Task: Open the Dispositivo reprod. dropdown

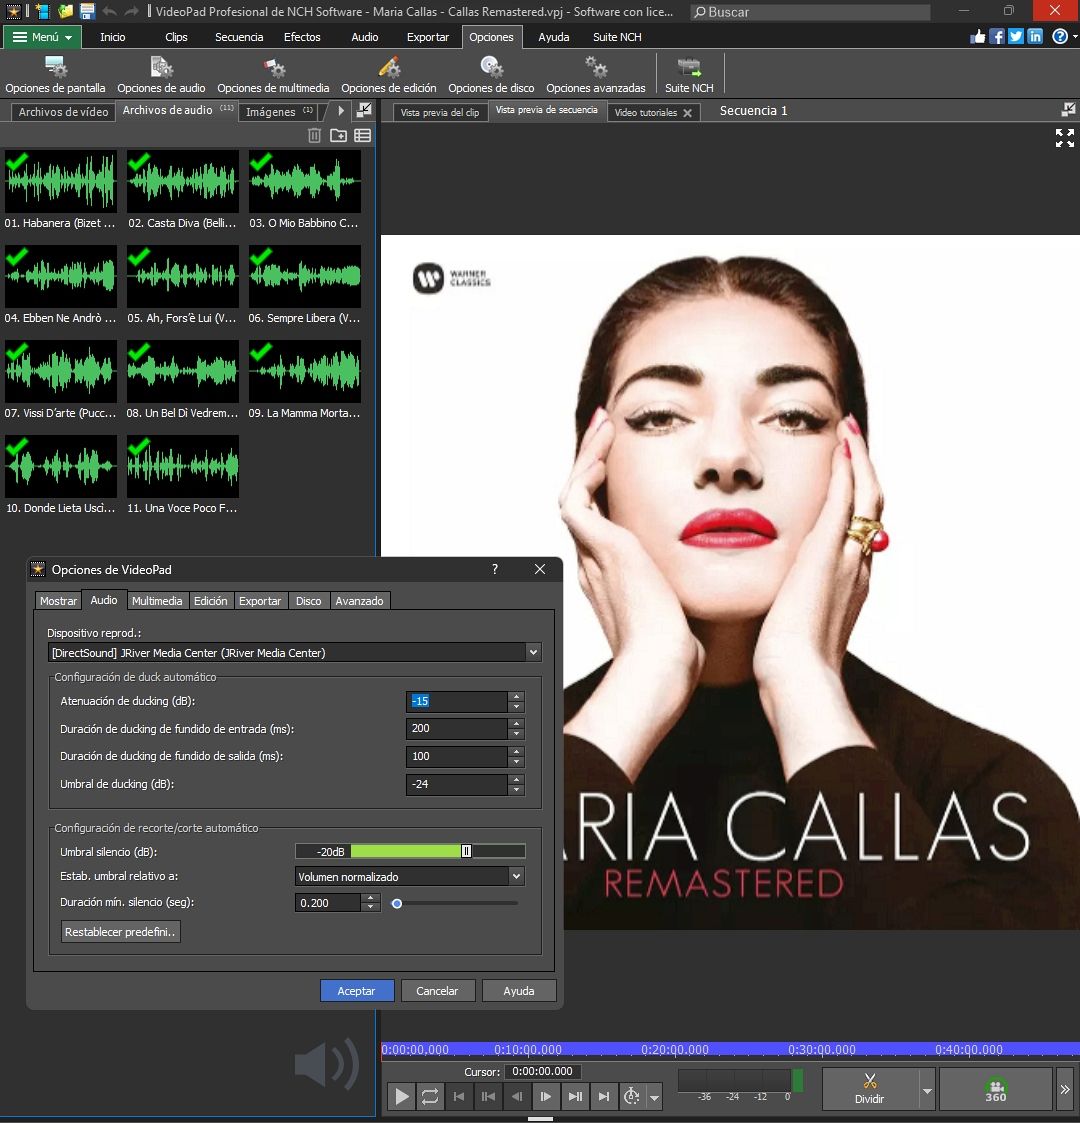Action: pos(533,653)
